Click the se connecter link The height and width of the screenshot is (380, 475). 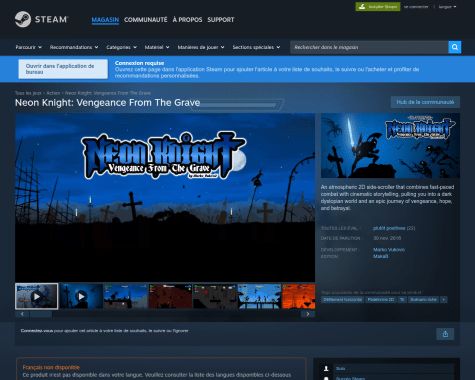pyautogui.click(x=416, y=7)
